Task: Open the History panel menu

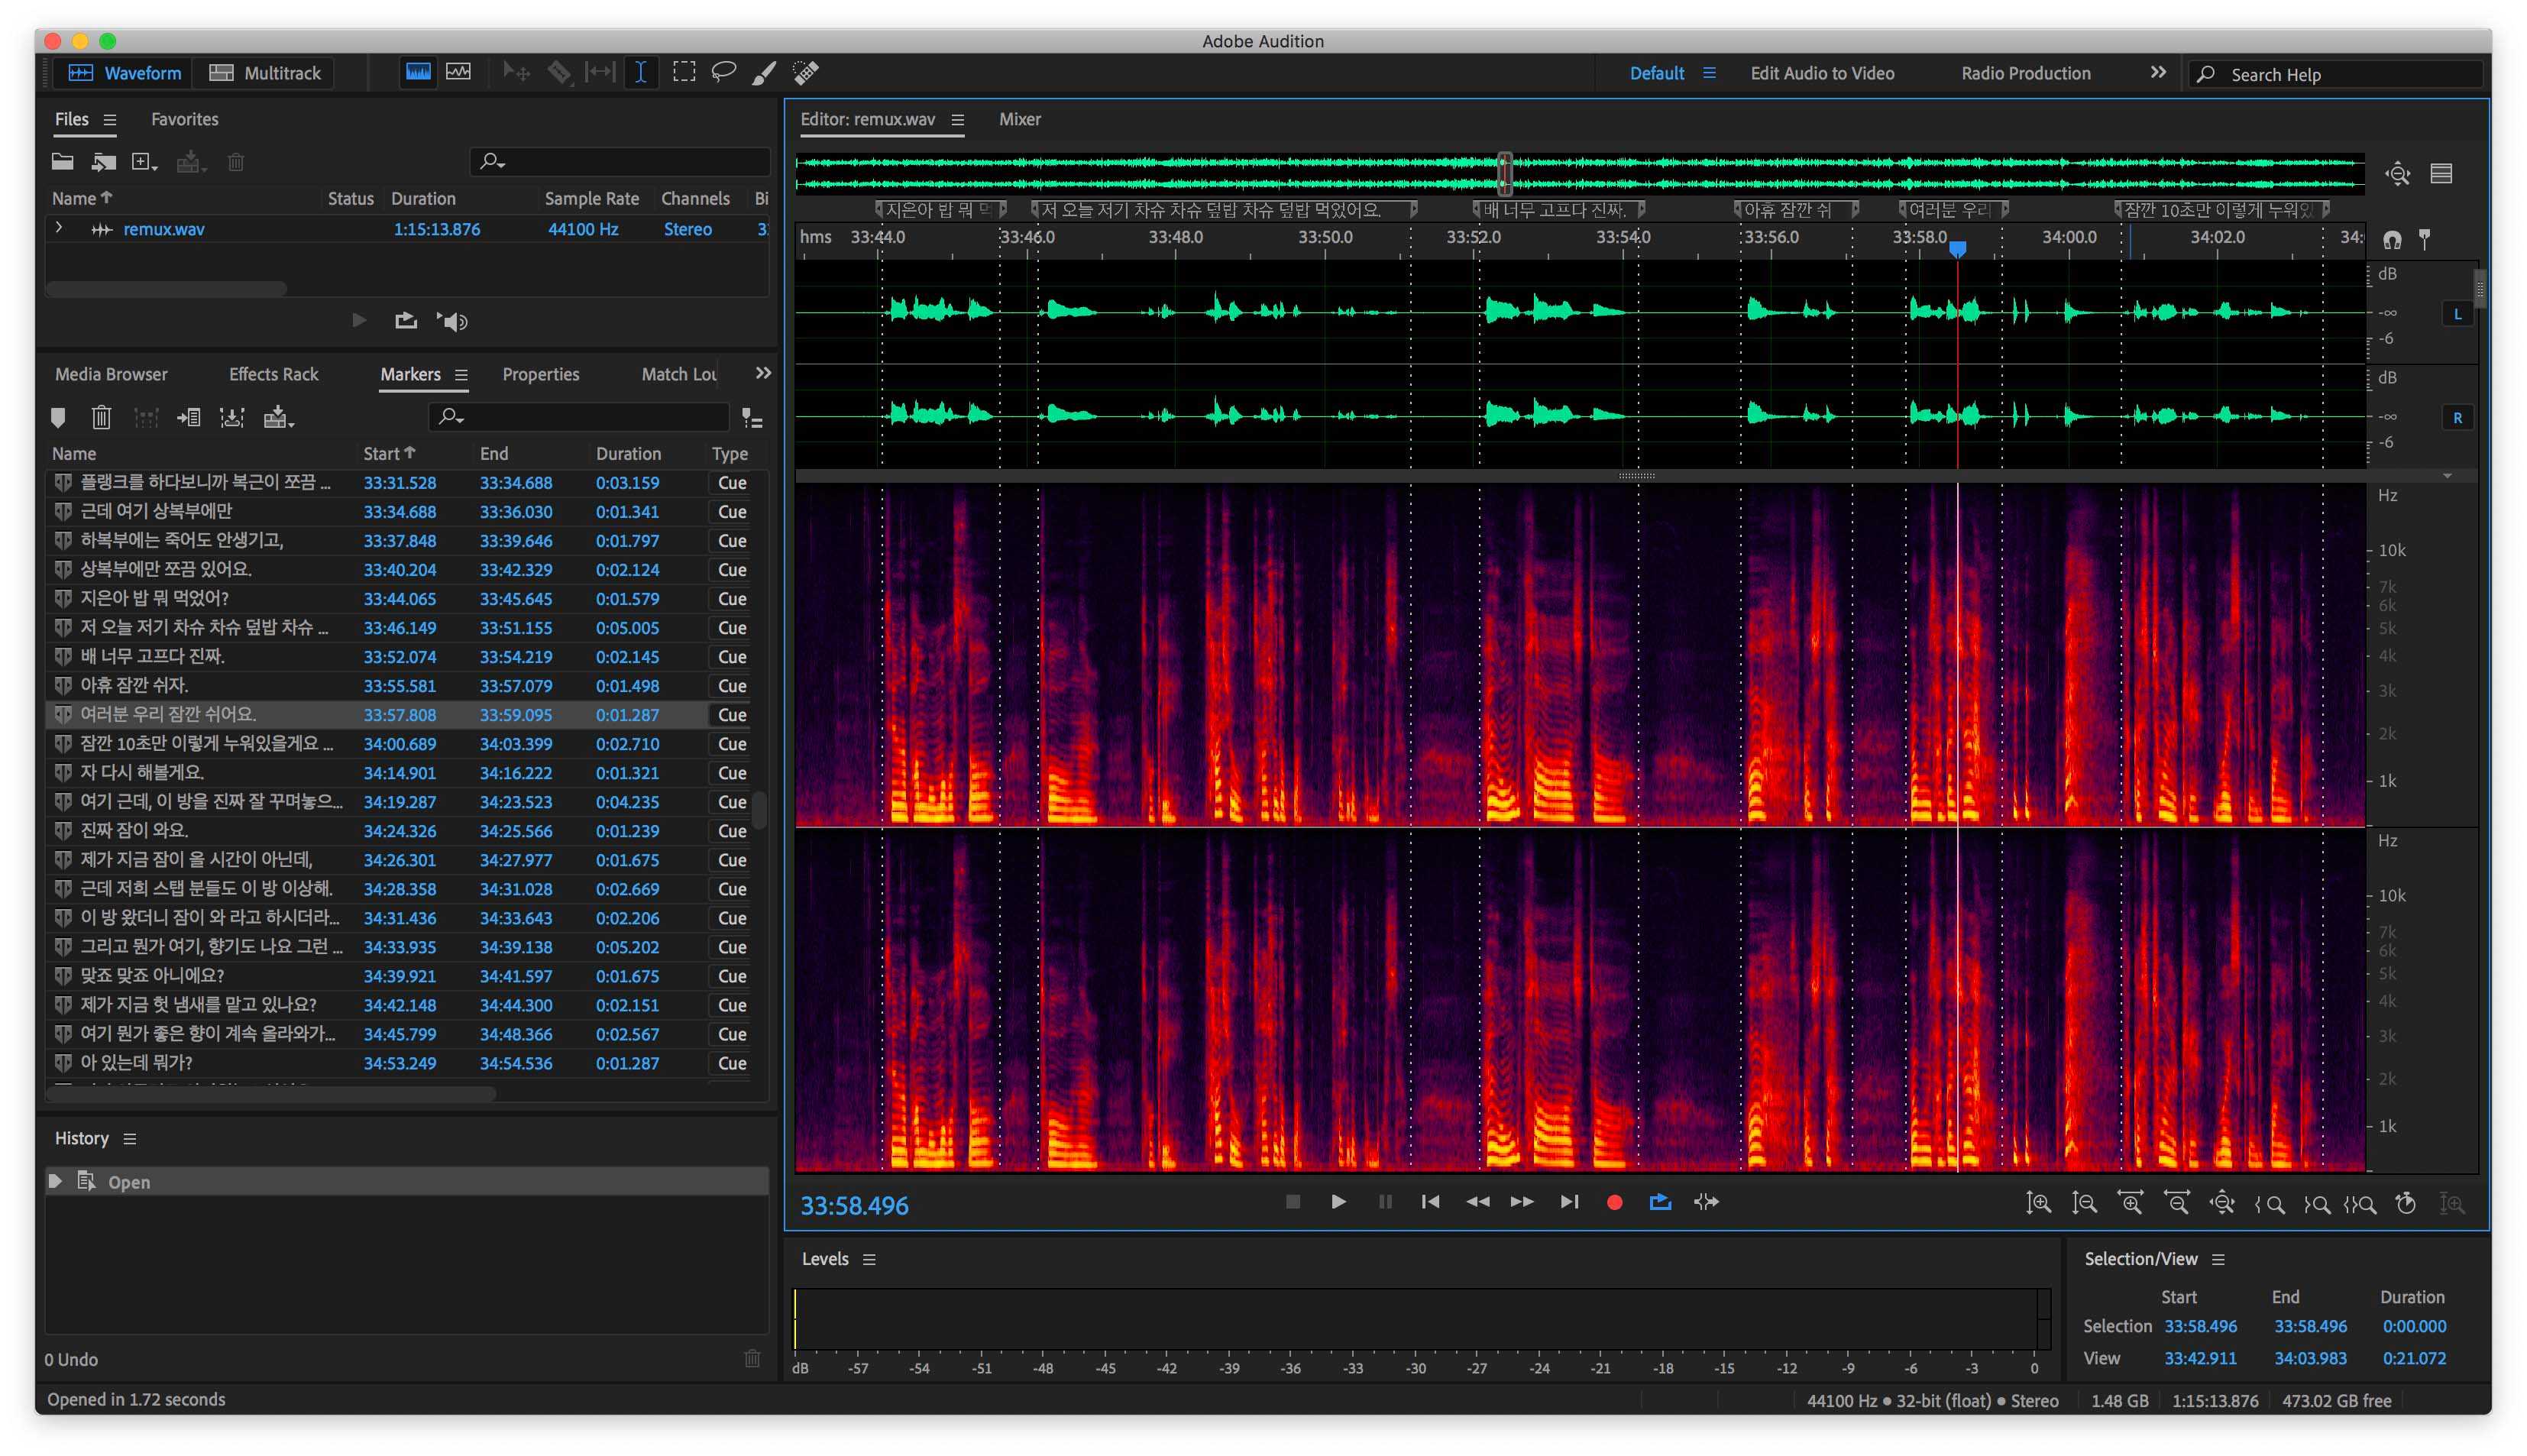Action: tap(129, 1139)
